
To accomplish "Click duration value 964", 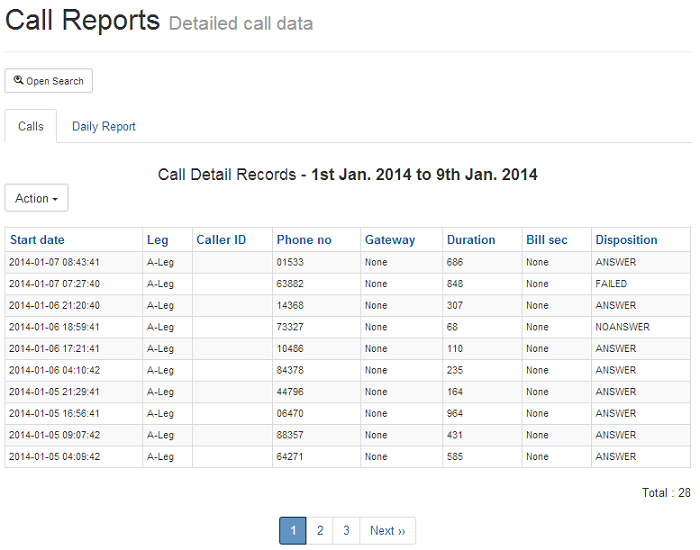I will tap(454, 413).
